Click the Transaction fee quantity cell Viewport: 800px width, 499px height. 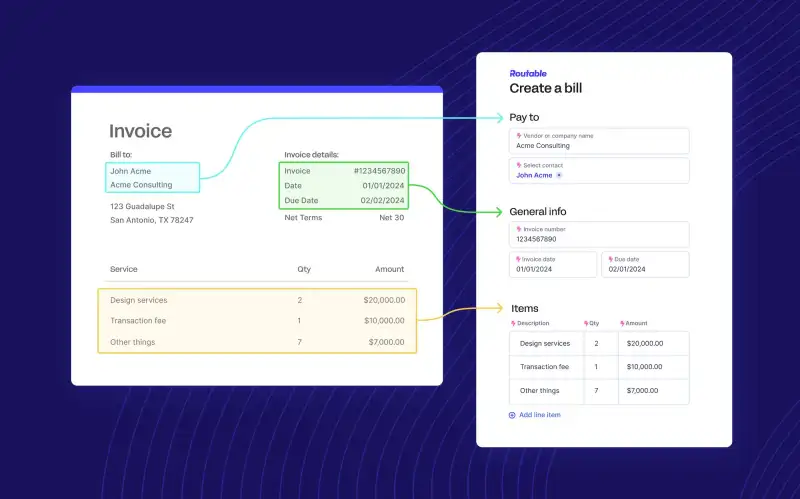[597, 367]
